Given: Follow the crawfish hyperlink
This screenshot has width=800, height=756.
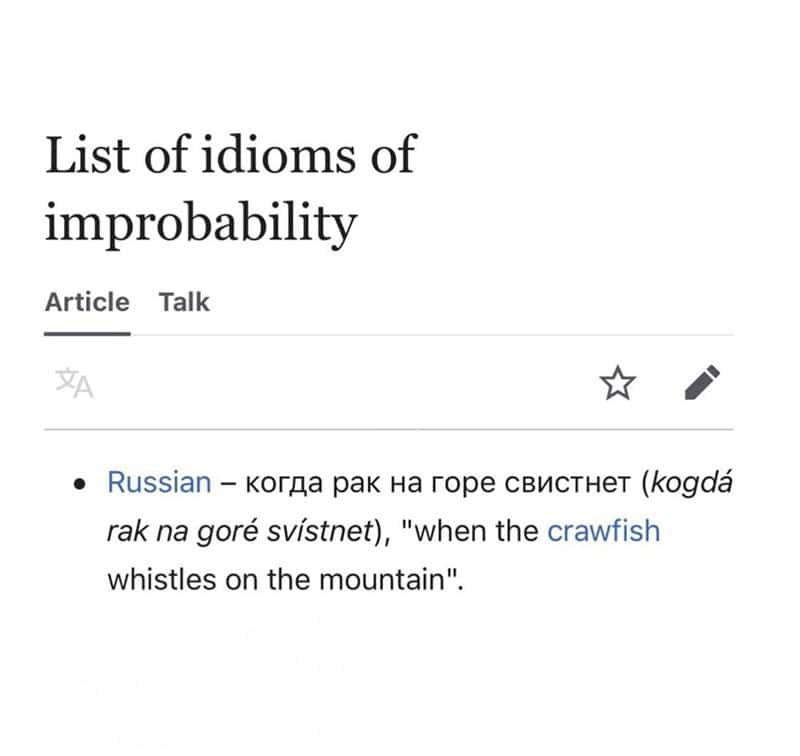Looking at the screenshot, I should click(x=604, y=531).
